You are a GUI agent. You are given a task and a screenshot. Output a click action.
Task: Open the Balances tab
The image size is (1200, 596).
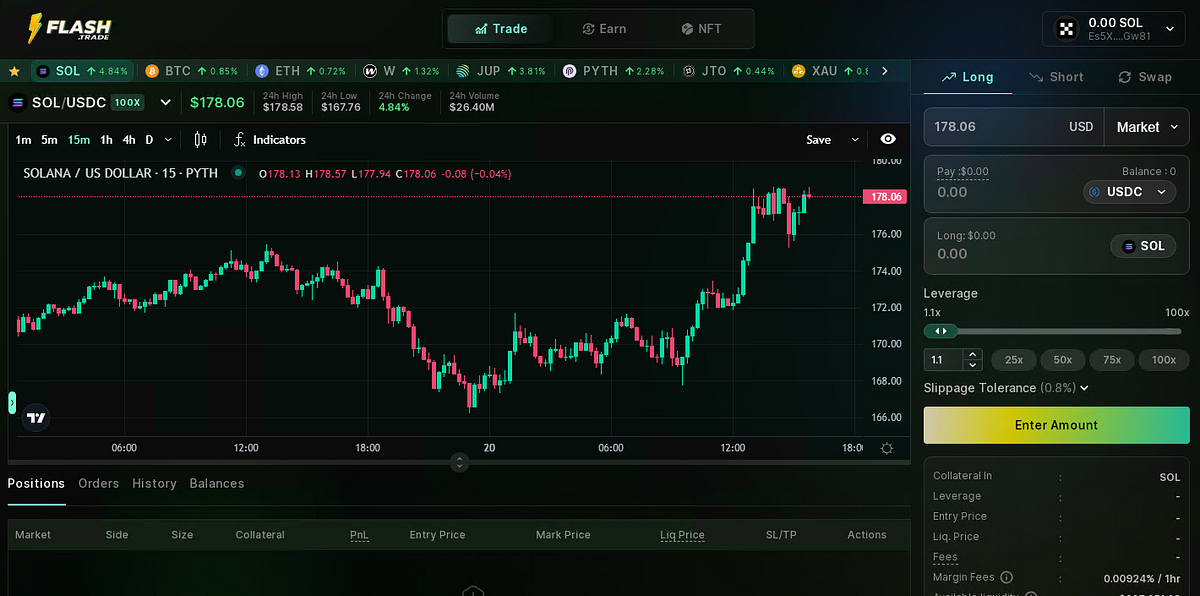[x=217, y=483]
